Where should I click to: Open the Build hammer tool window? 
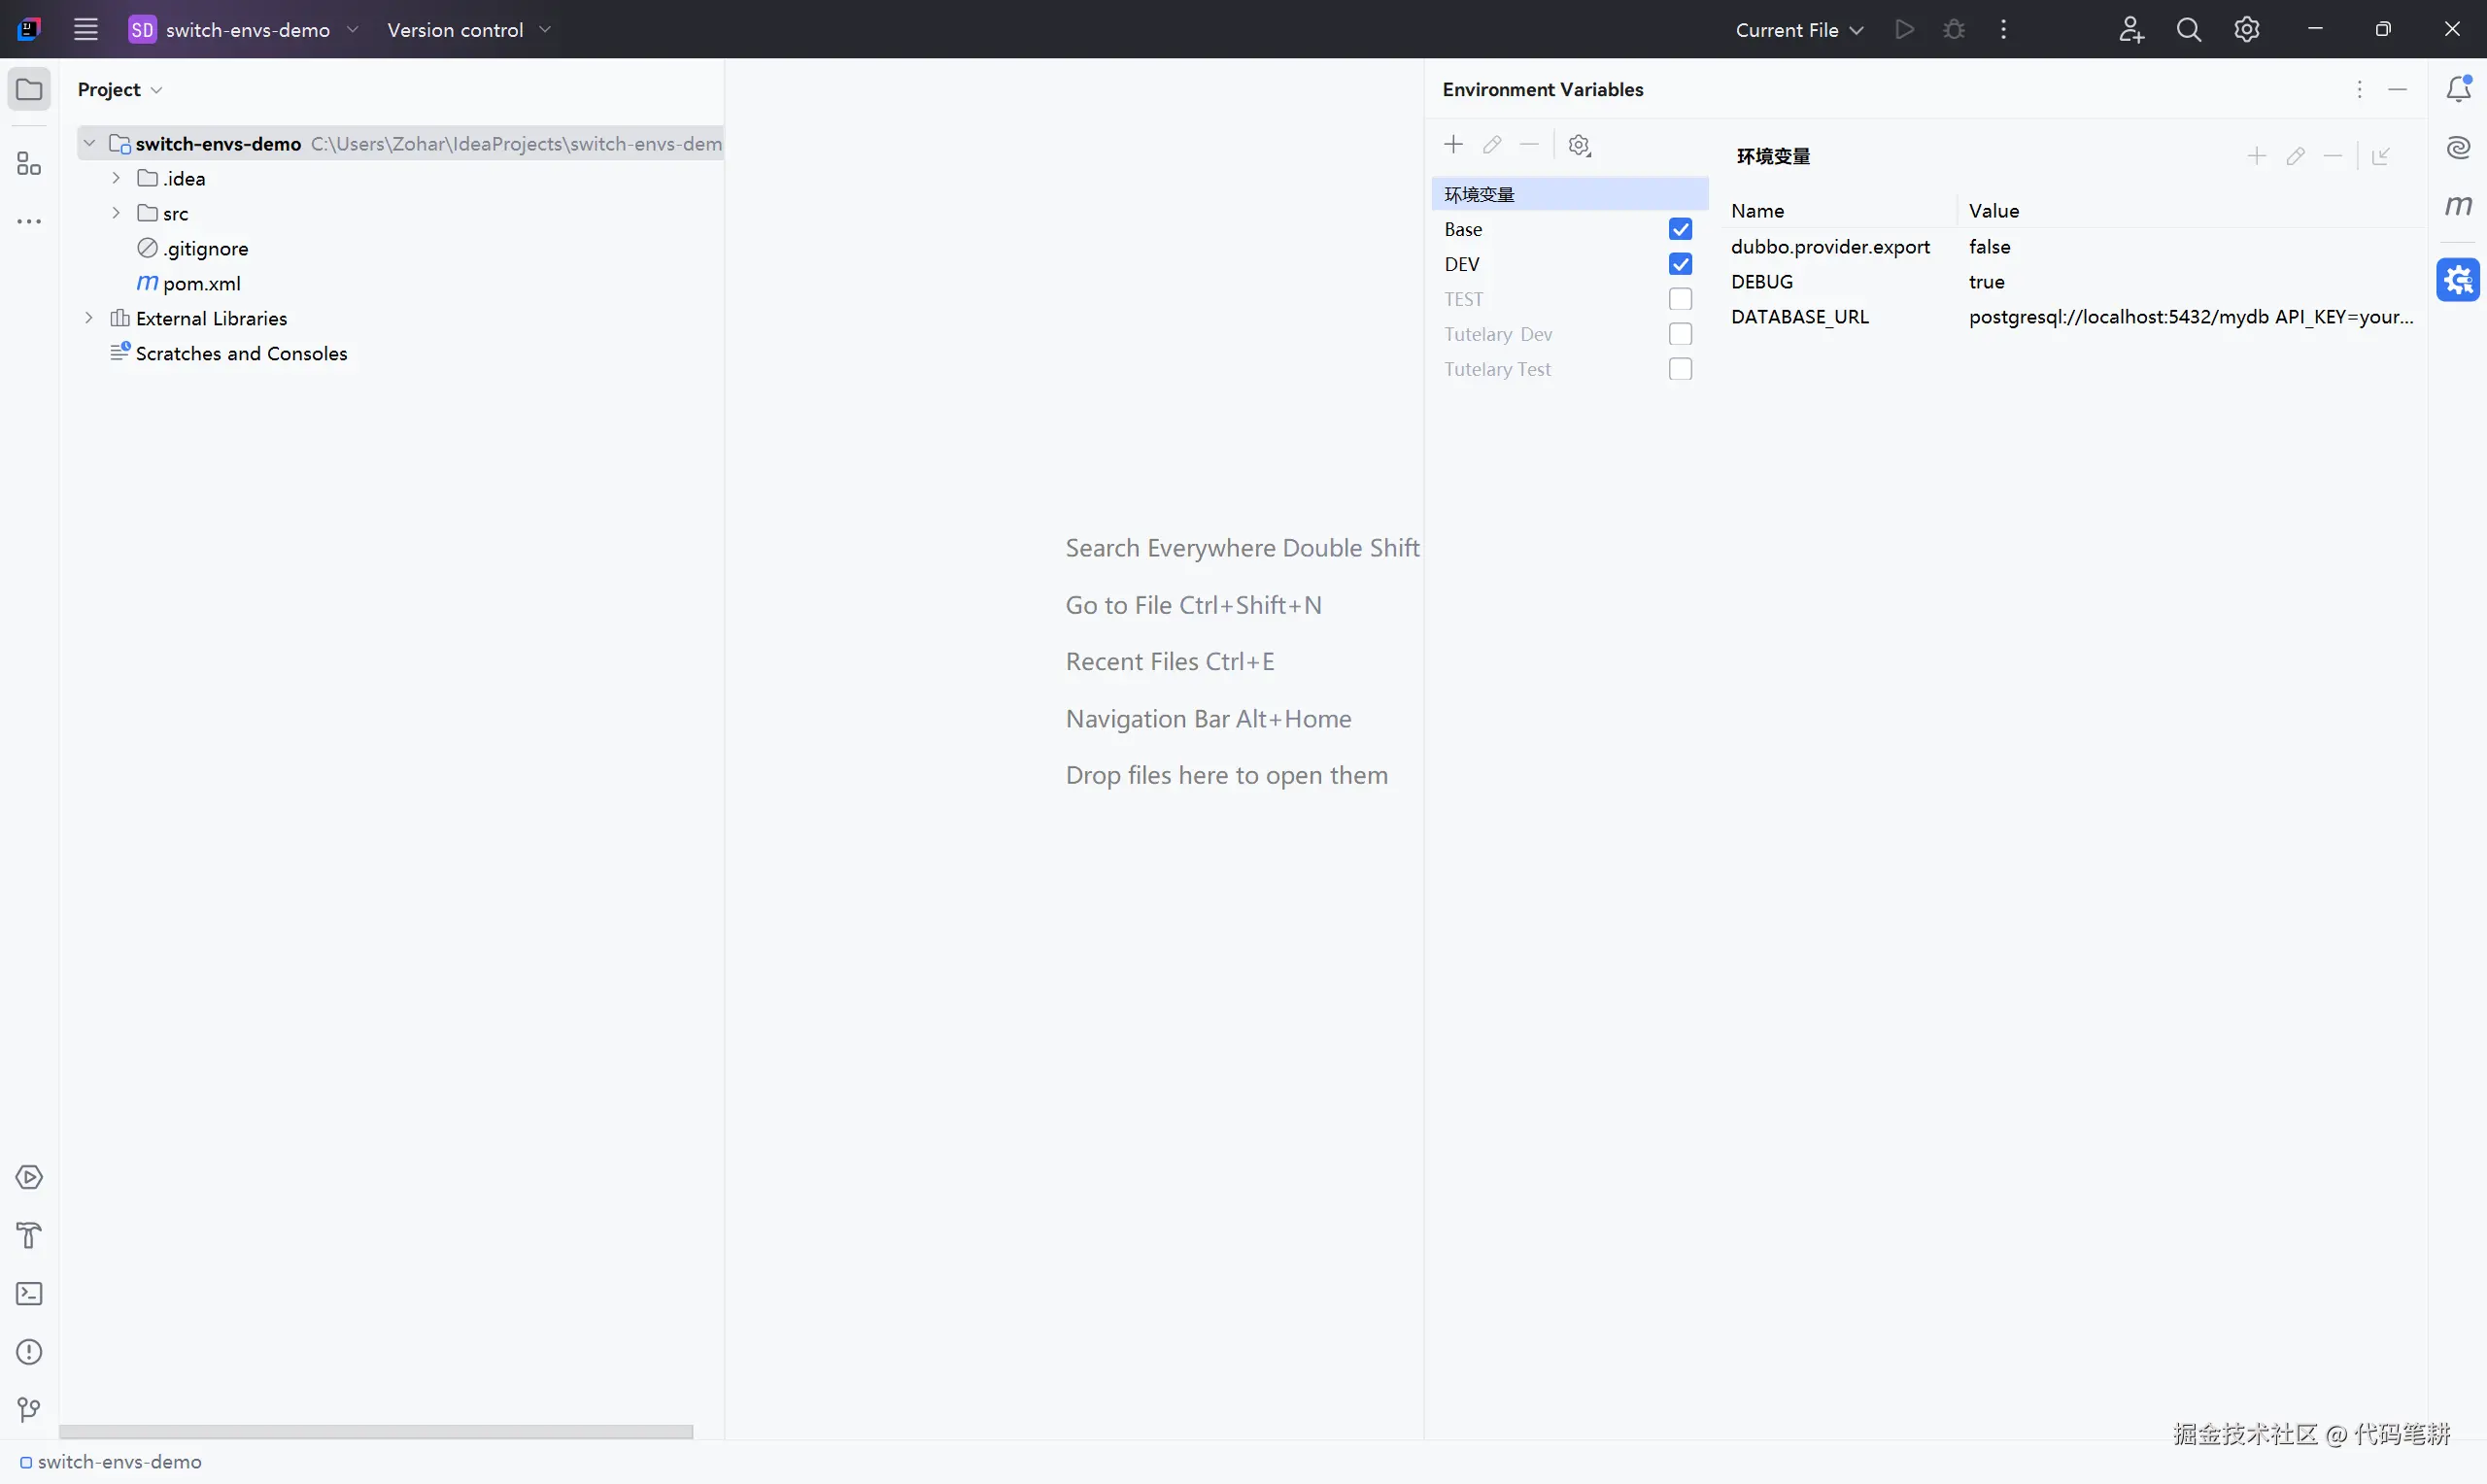click(29, 1236)
